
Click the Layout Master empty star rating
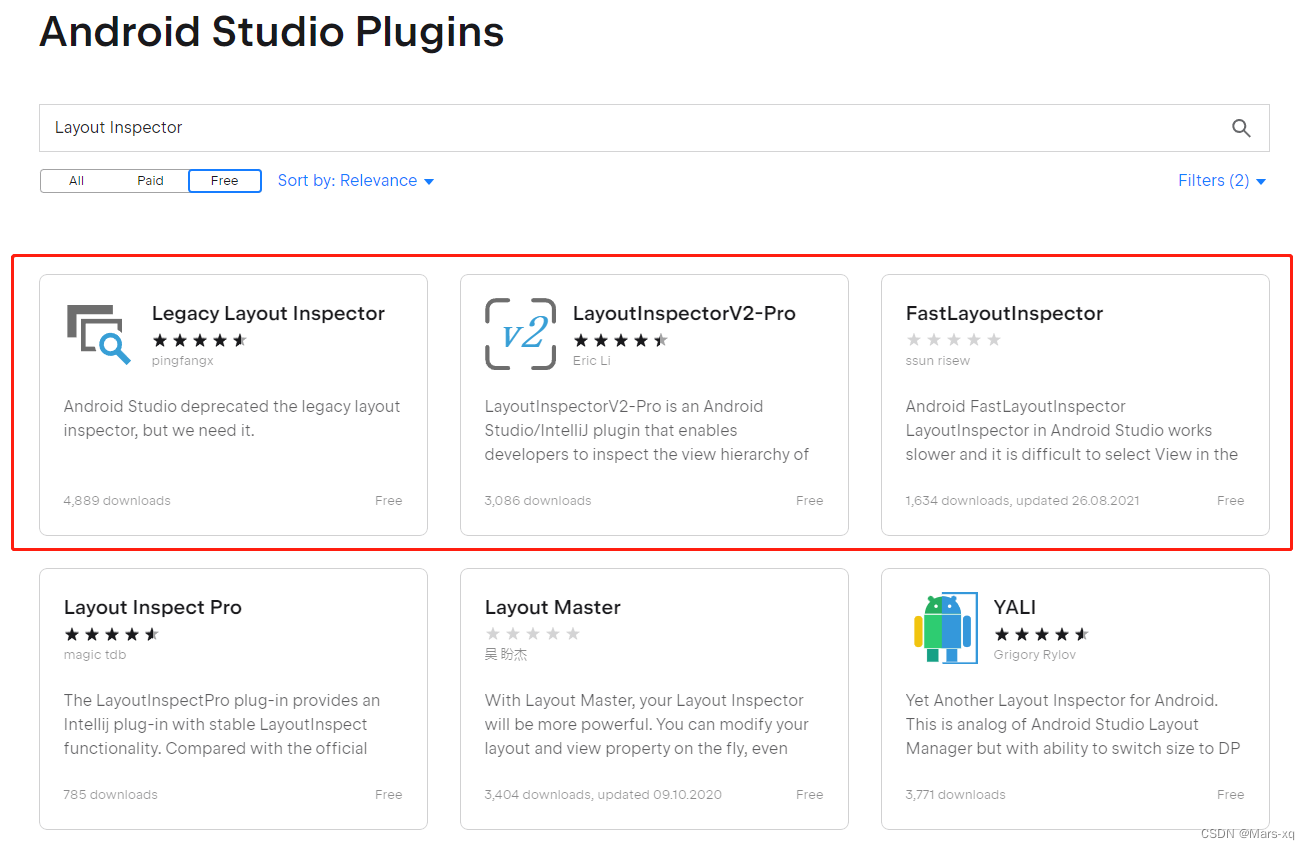coord(532,634)
